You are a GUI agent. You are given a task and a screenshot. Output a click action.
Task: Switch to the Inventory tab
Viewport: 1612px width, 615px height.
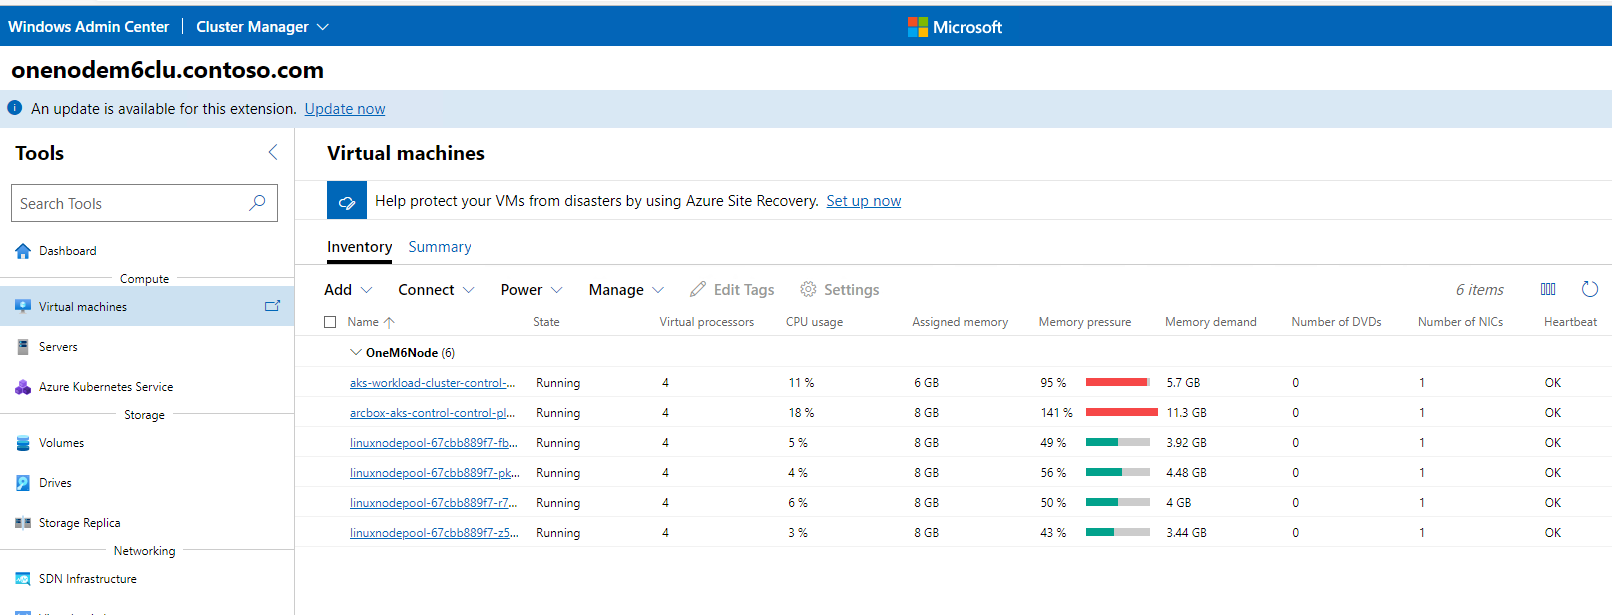click(359, 247)
